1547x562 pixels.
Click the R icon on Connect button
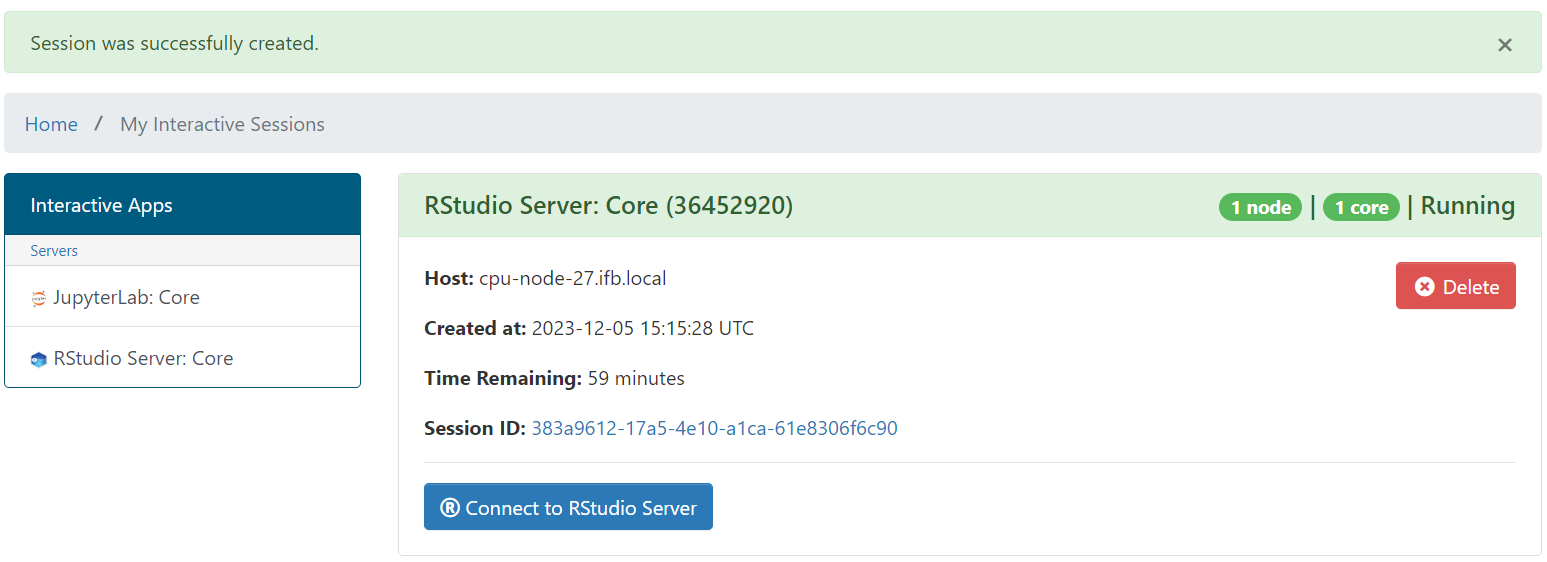coord(450,508)
